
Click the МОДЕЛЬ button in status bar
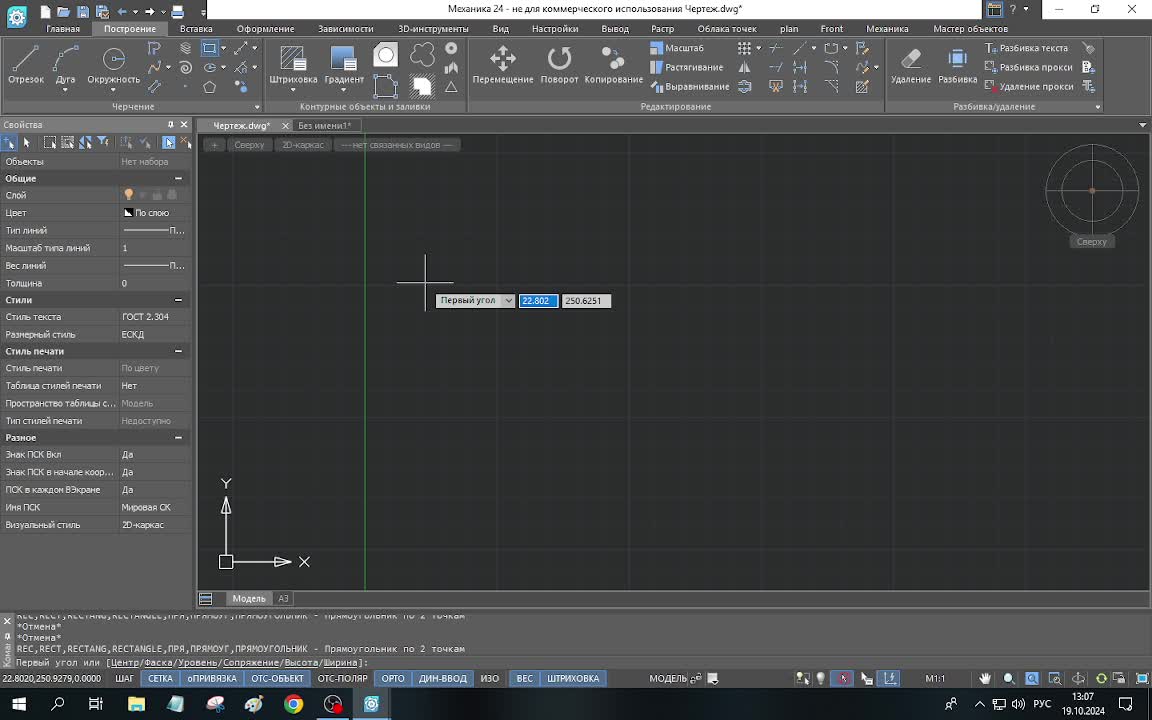point(668,678)
